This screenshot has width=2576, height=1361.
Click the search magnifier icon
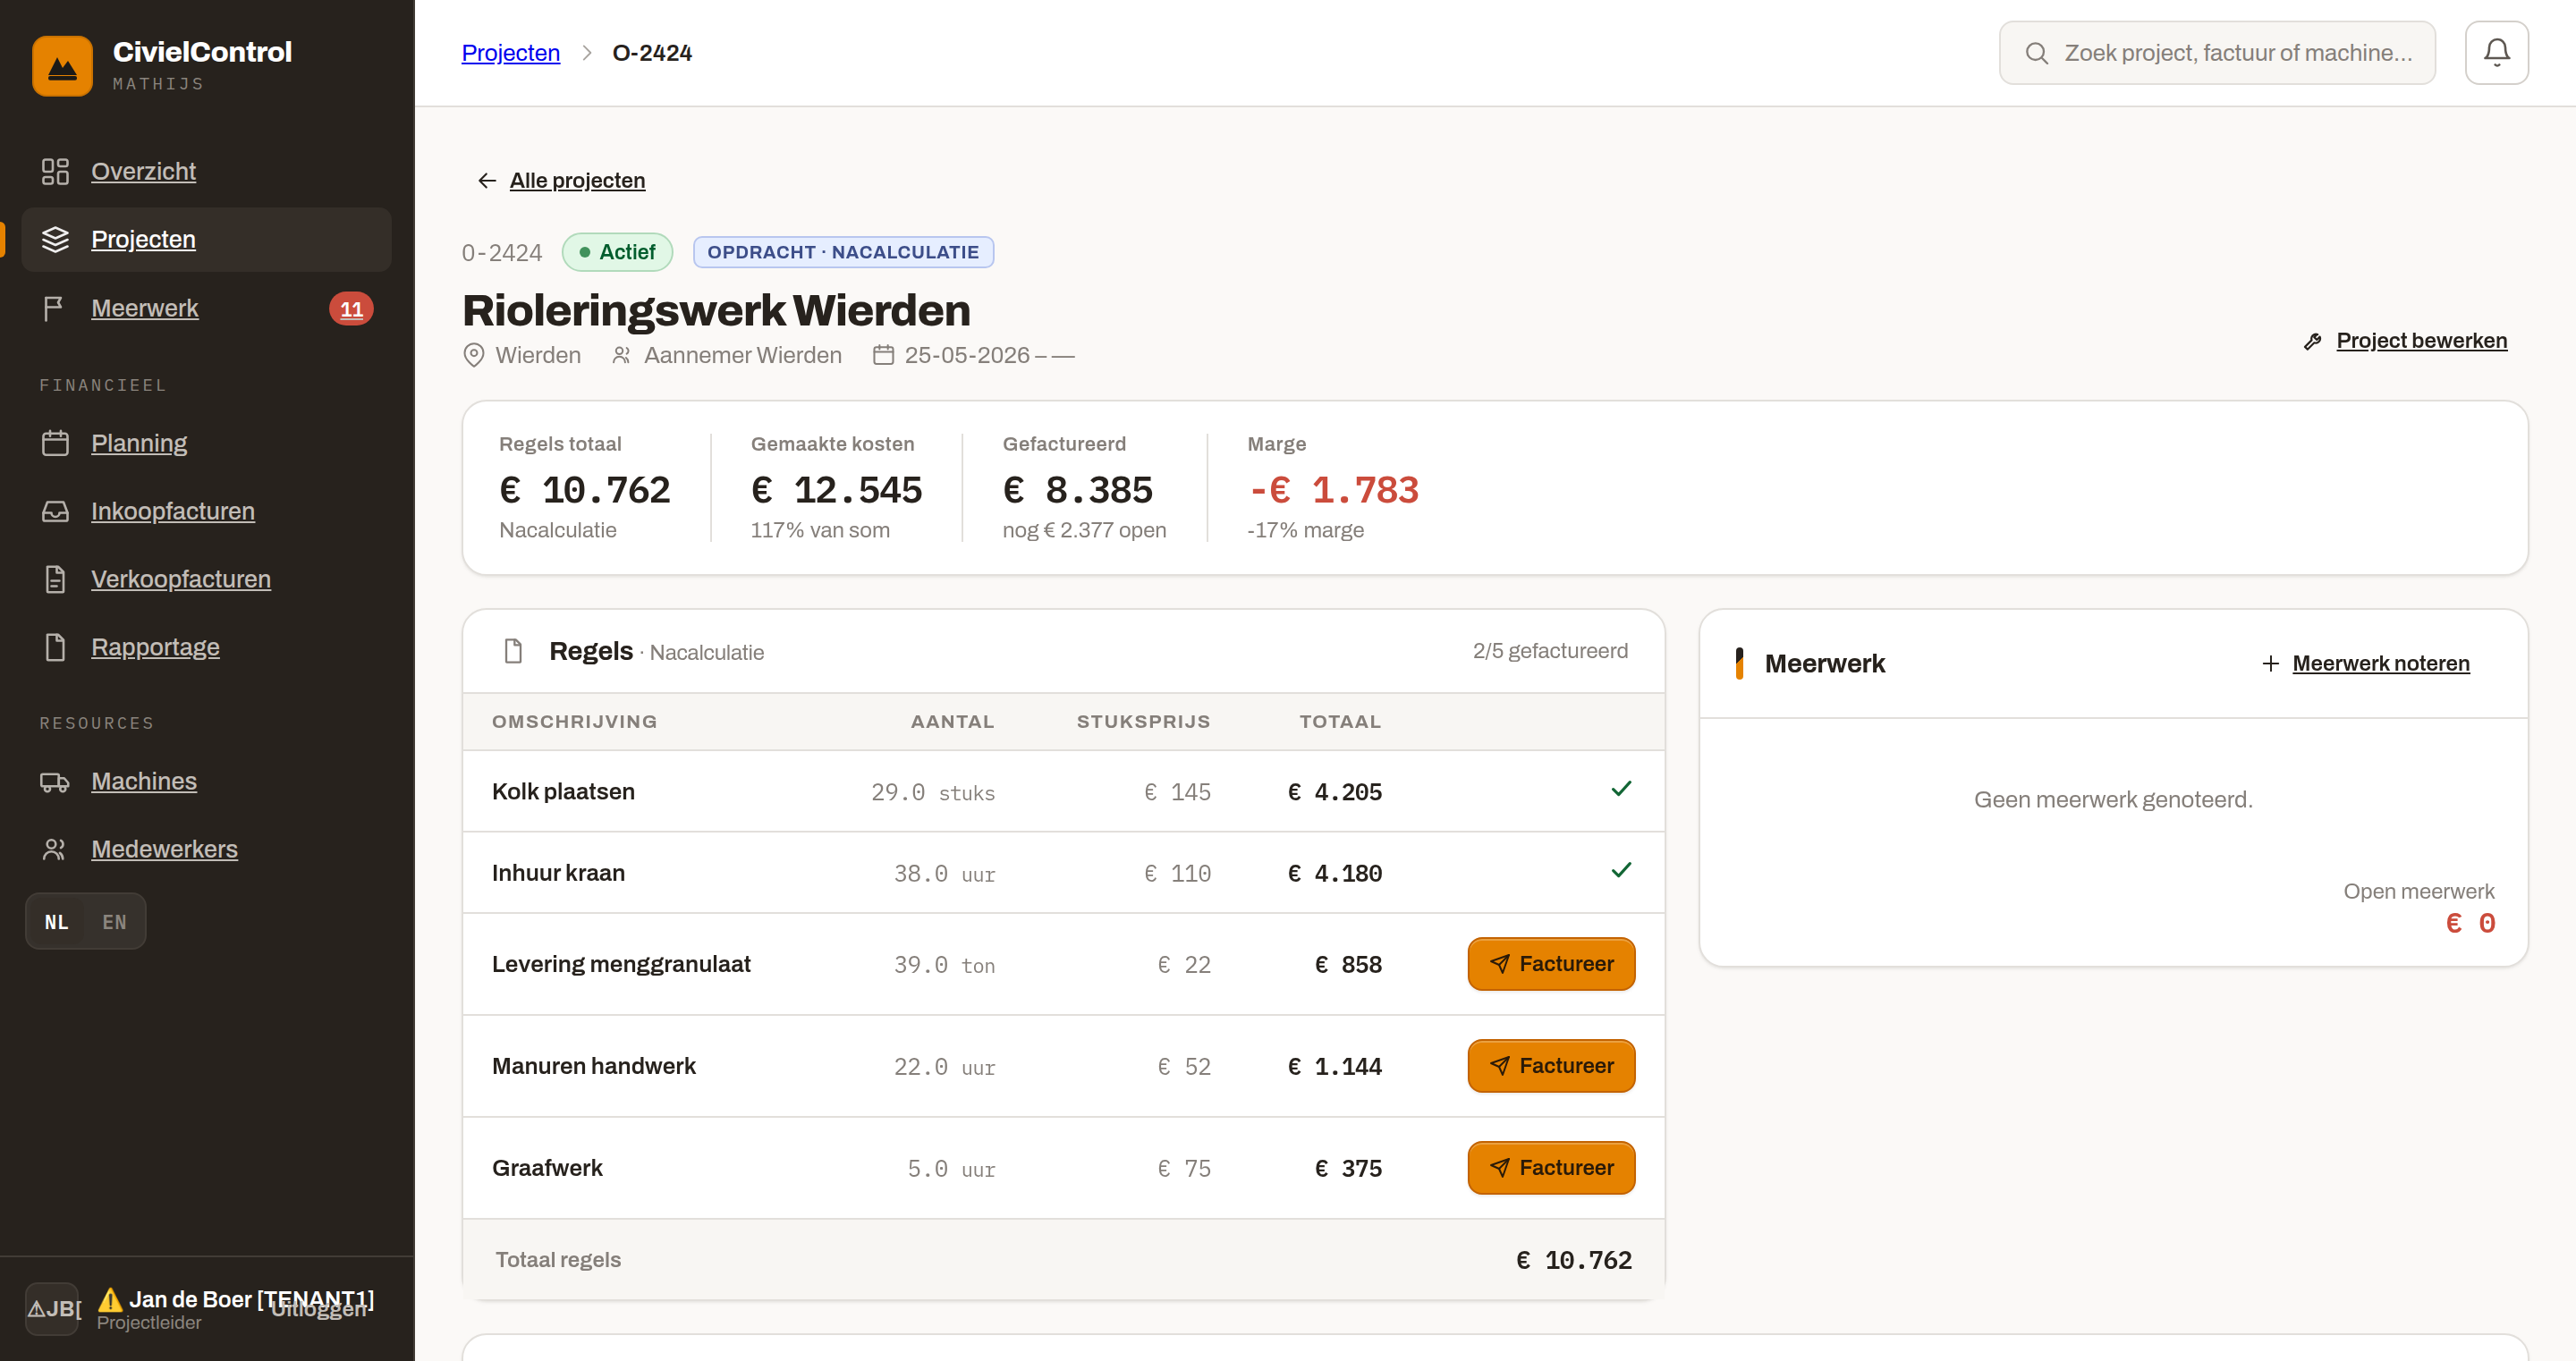point(2036,53)
